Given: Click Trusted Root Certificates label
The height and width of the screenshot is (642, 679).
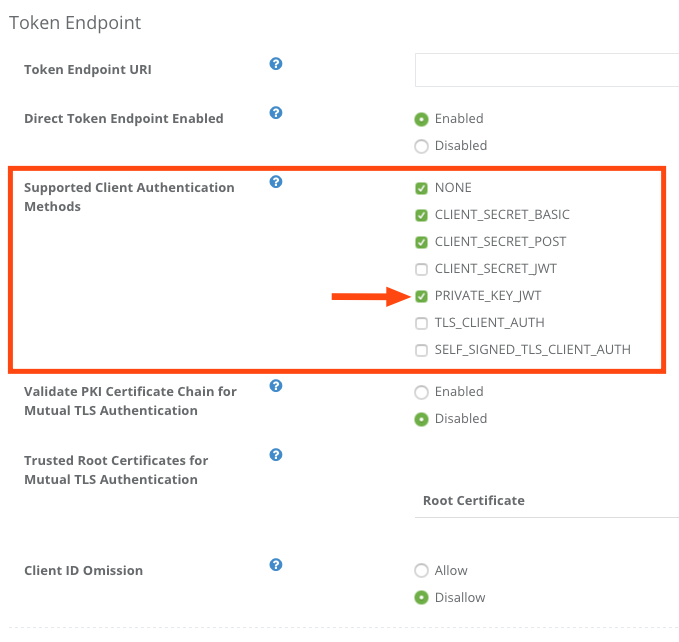Looking at the screenshot, I should click(x=116, y=470).
